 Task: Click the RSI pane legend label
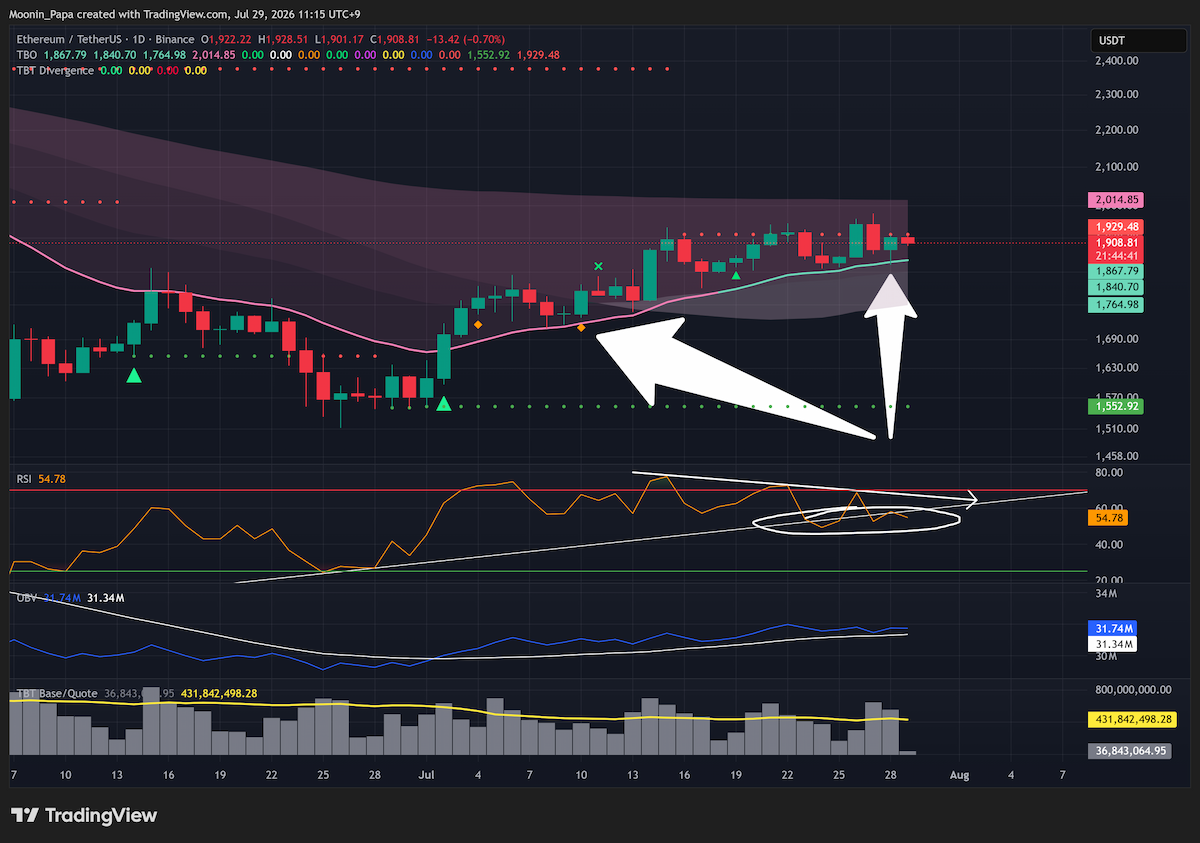click(25, 480)
